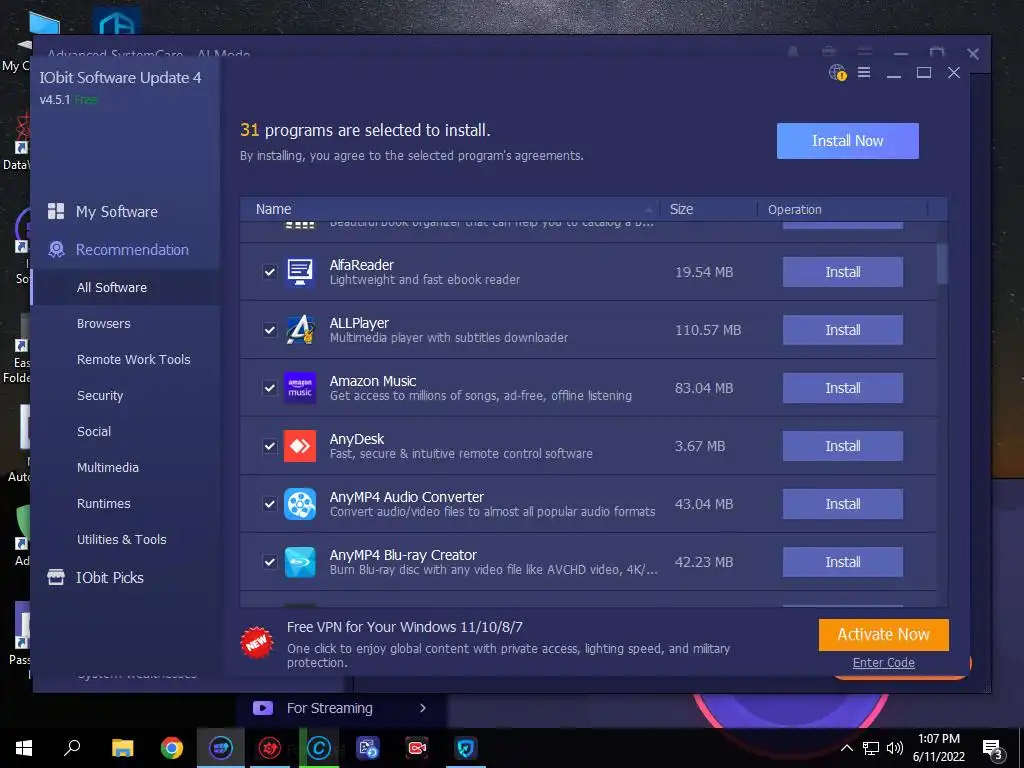Screen dimensions: 1024x768
Task: Uncheck the AnyMP4 Audio Converter checkbox
Action: tap(270, 504)
